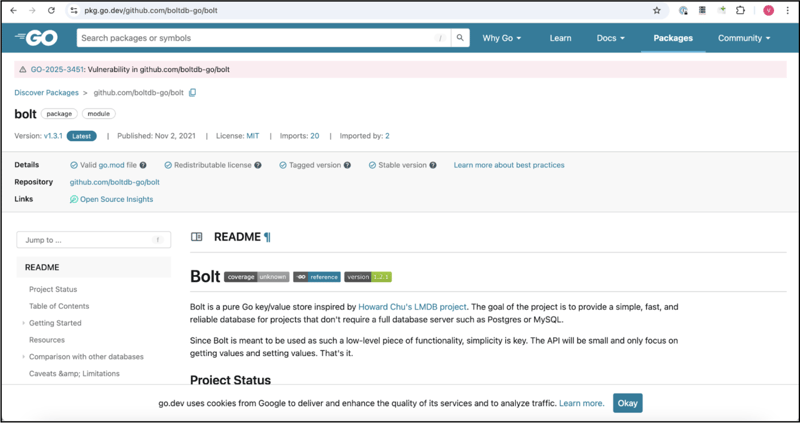800x423 pixels.
Task: Copy the package path with the copy icon
Action: tap(193, 93)
